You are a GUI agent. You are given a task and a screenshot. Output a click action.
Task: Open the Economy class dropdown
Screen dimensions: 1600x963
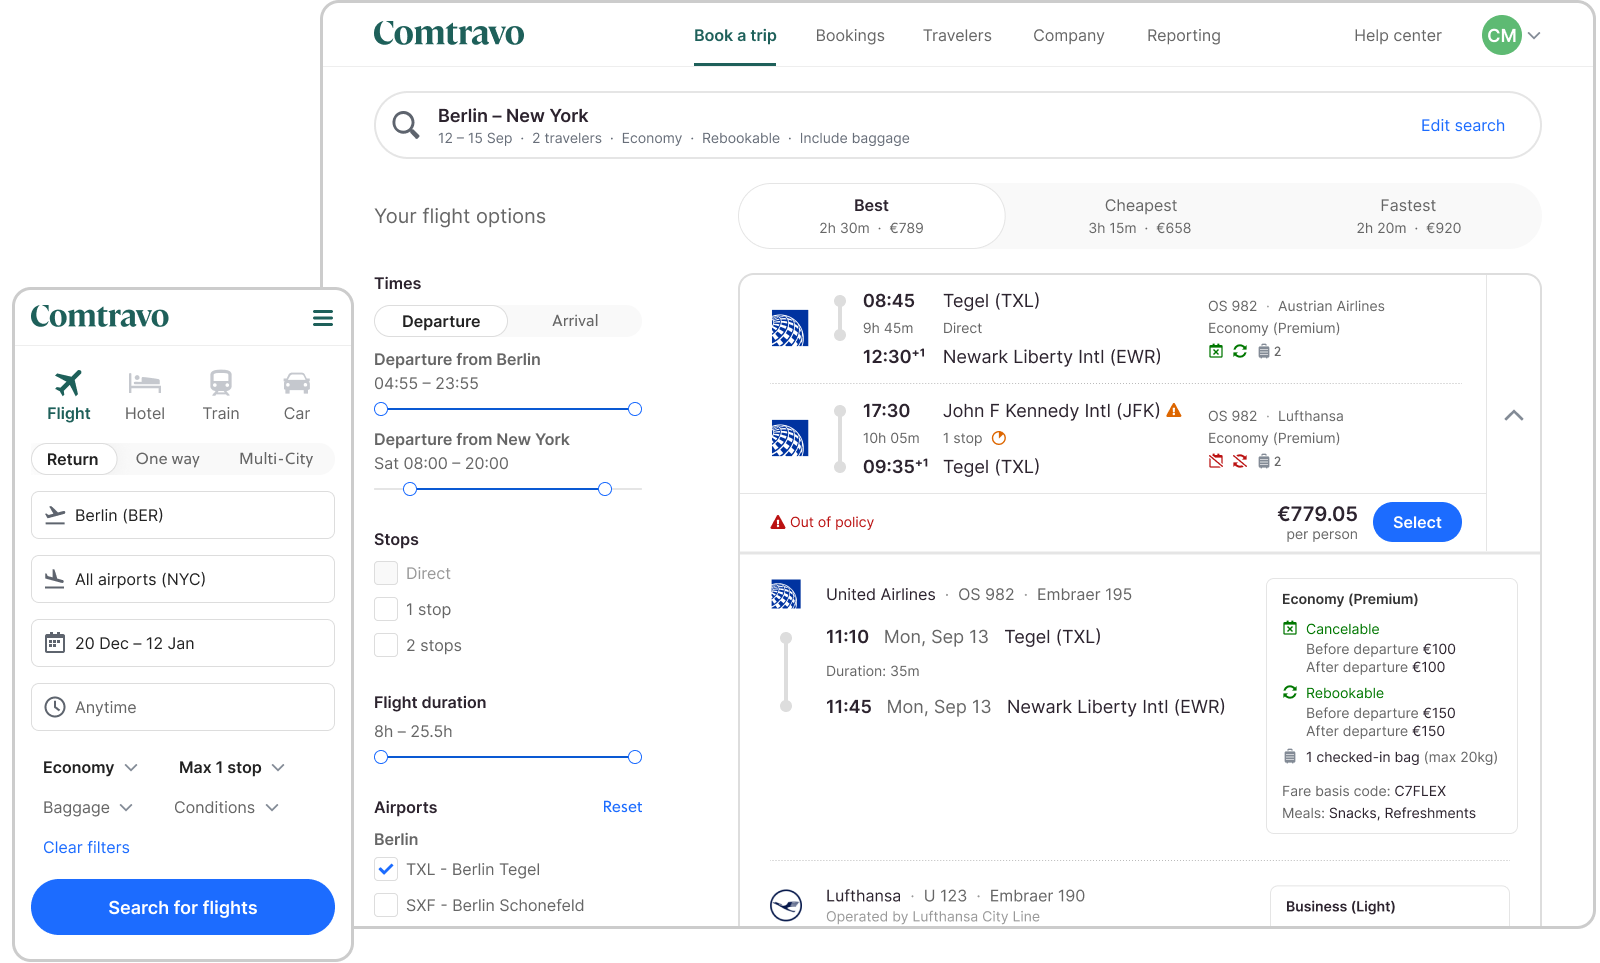(90, 767)
